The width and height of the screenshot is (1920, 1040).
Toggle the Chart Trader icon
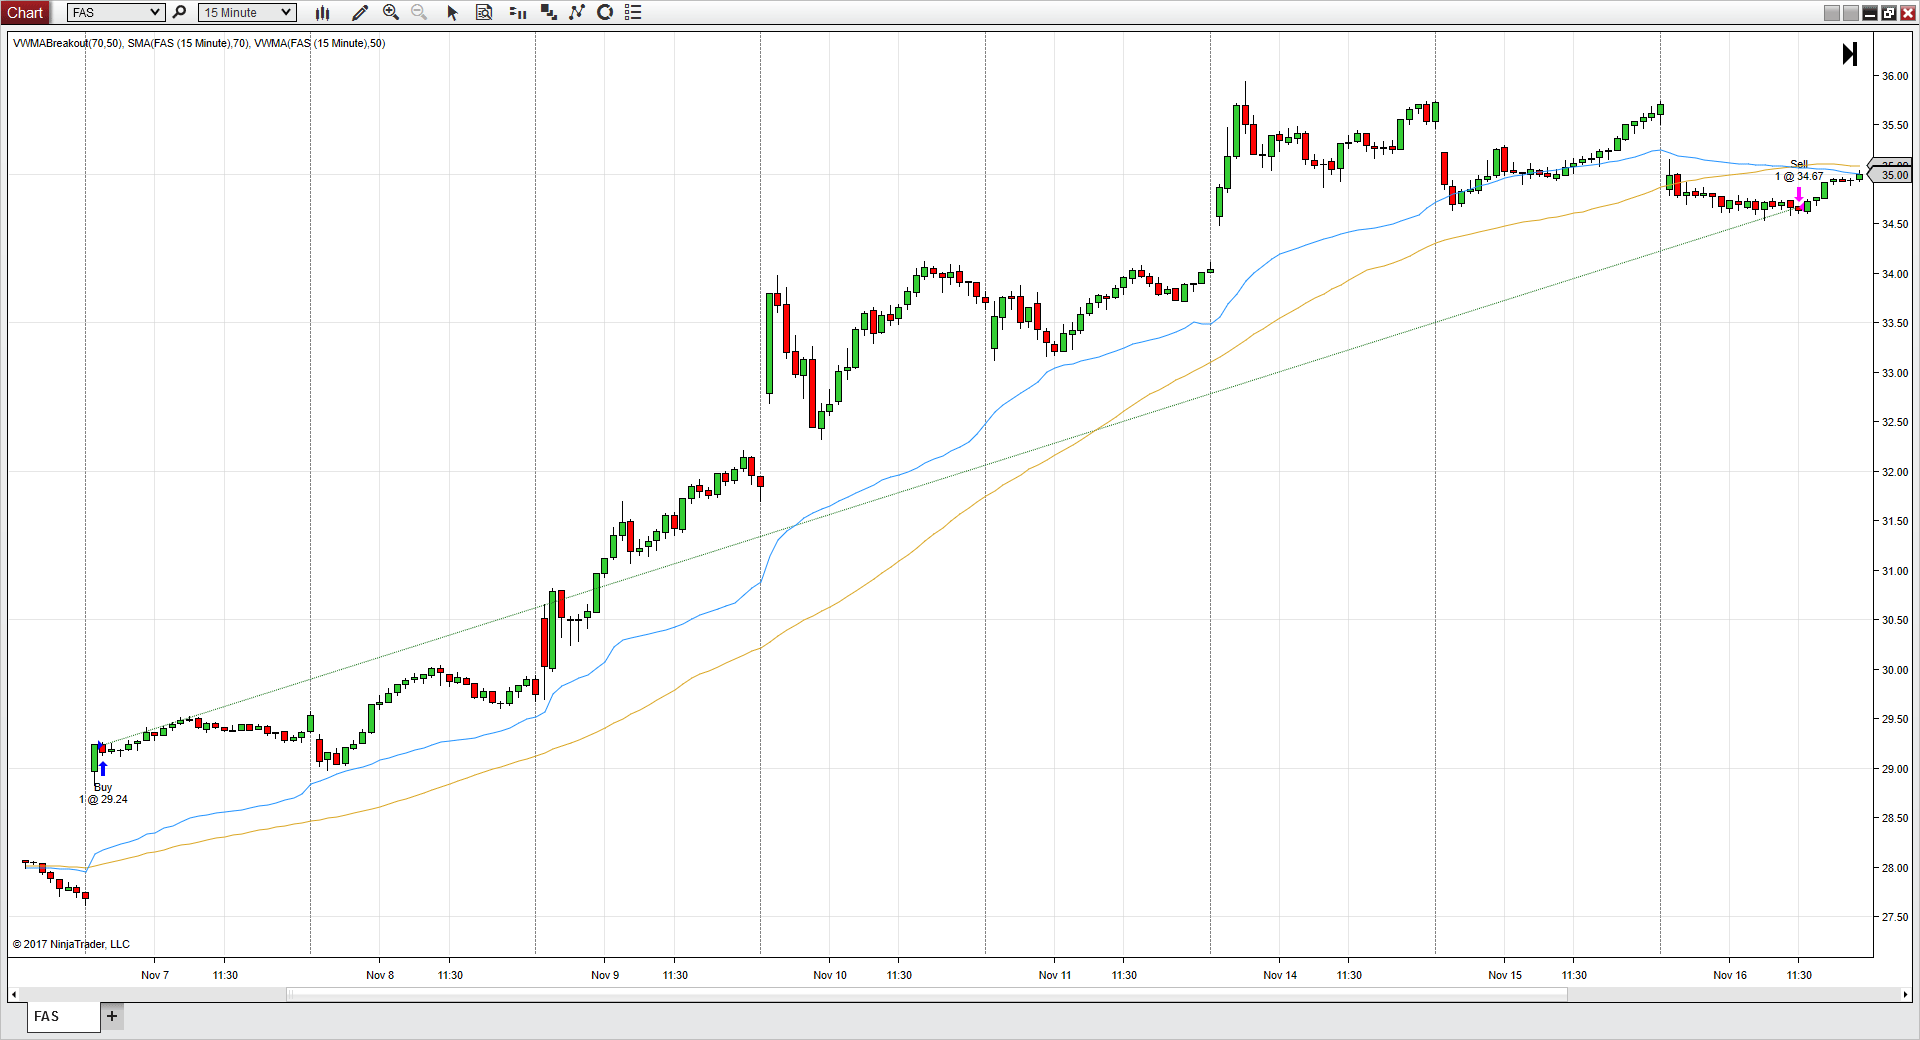pos(518,12)
